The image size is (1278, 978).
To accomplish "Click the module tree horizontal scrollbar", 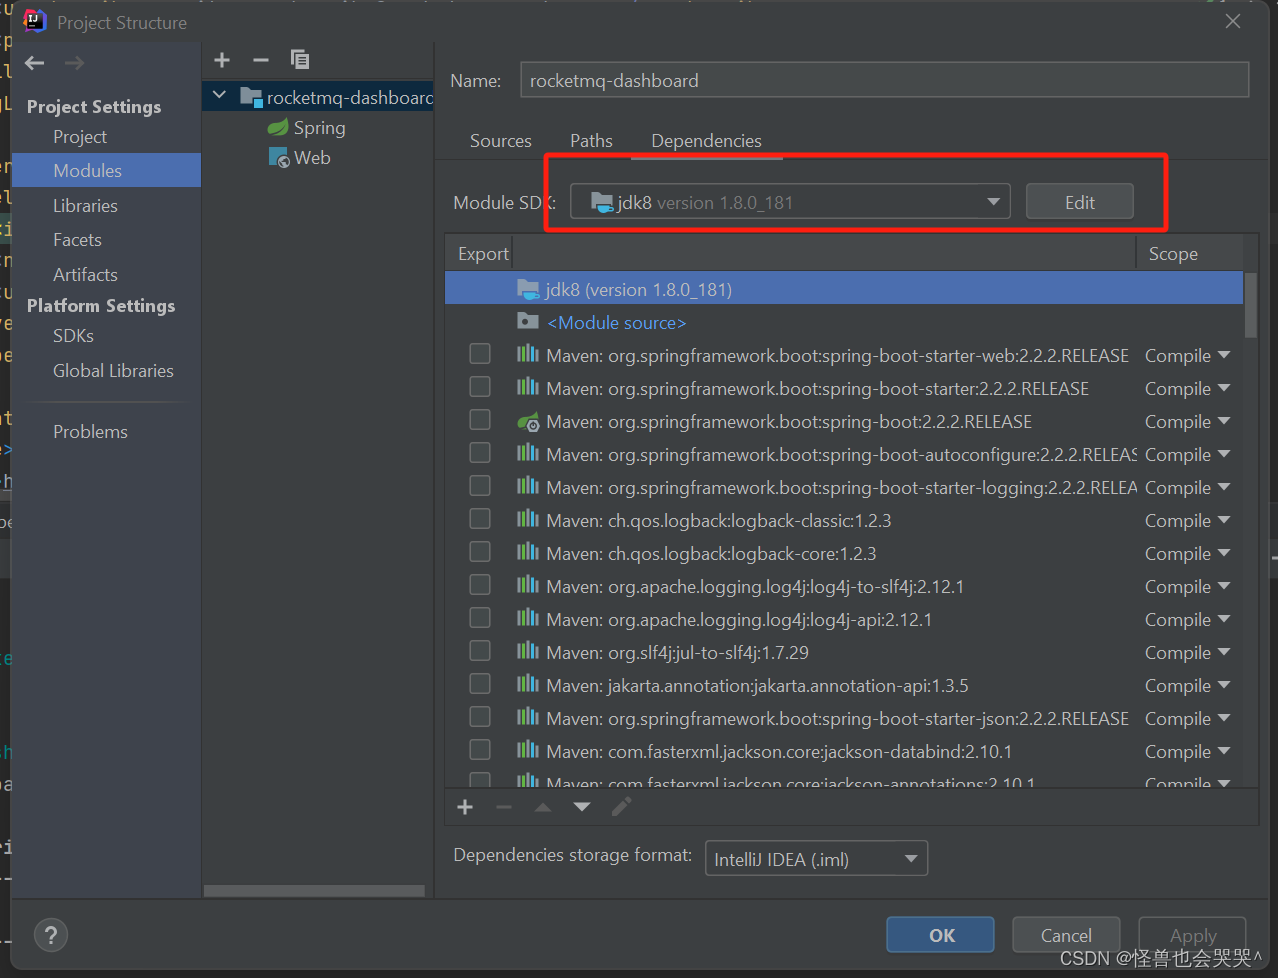I will tap(314, 890).
